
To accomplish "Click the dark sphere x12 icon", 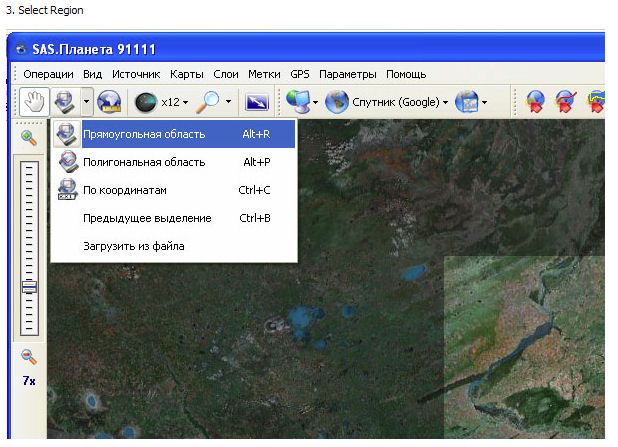I will coord(146,102).
